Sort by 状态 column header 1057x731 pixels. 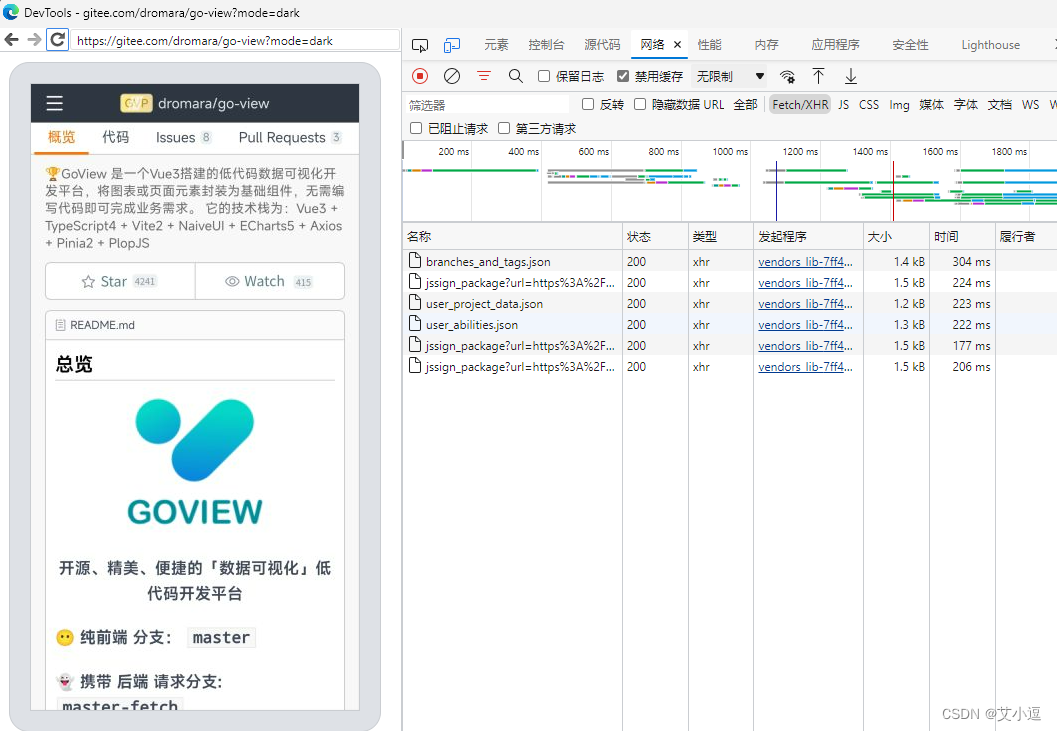click(655, 236)
